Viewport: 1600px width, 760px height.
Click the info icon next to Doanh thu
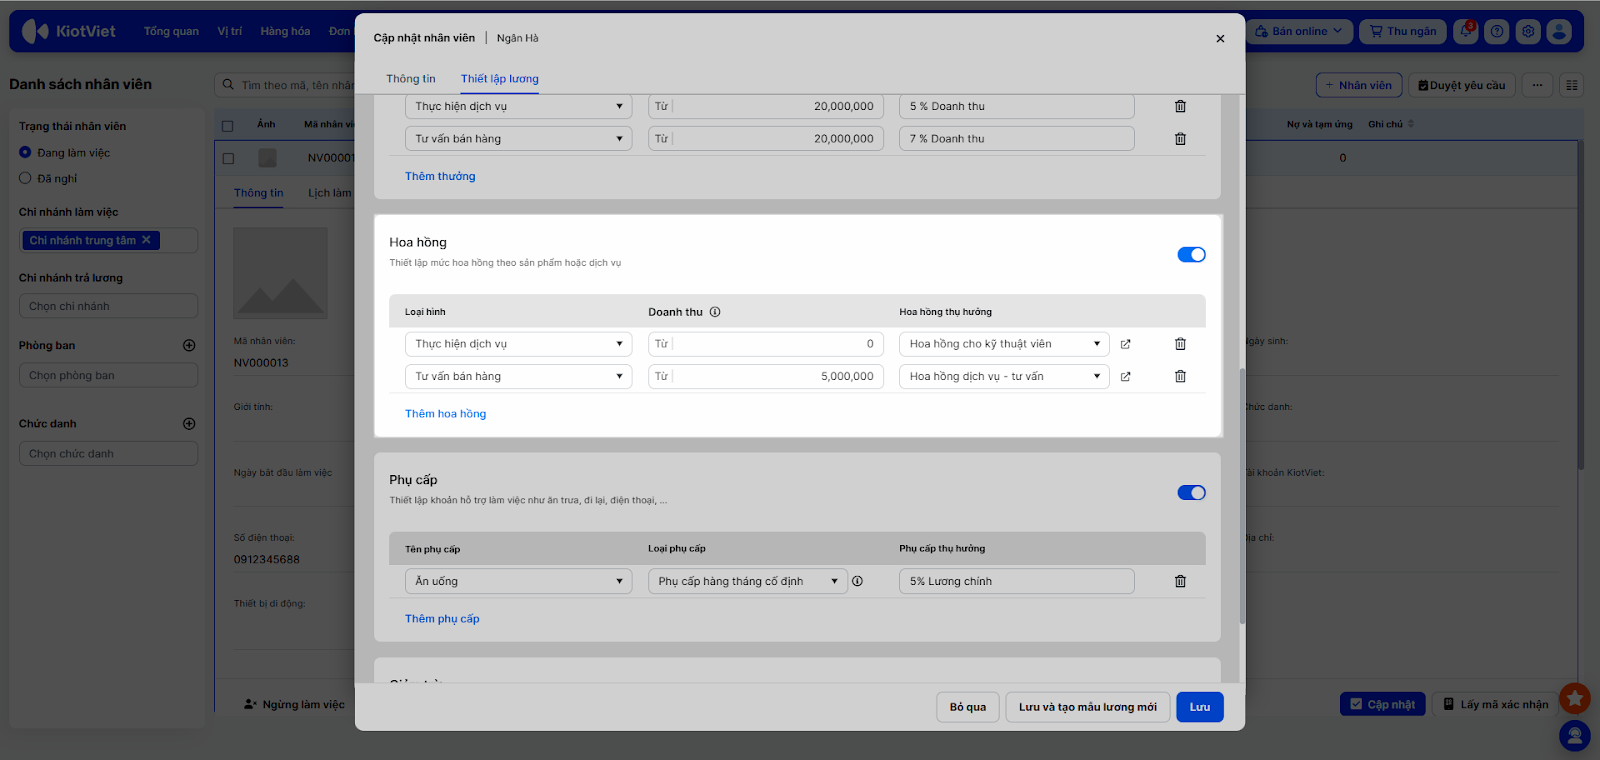click(715, 312)
